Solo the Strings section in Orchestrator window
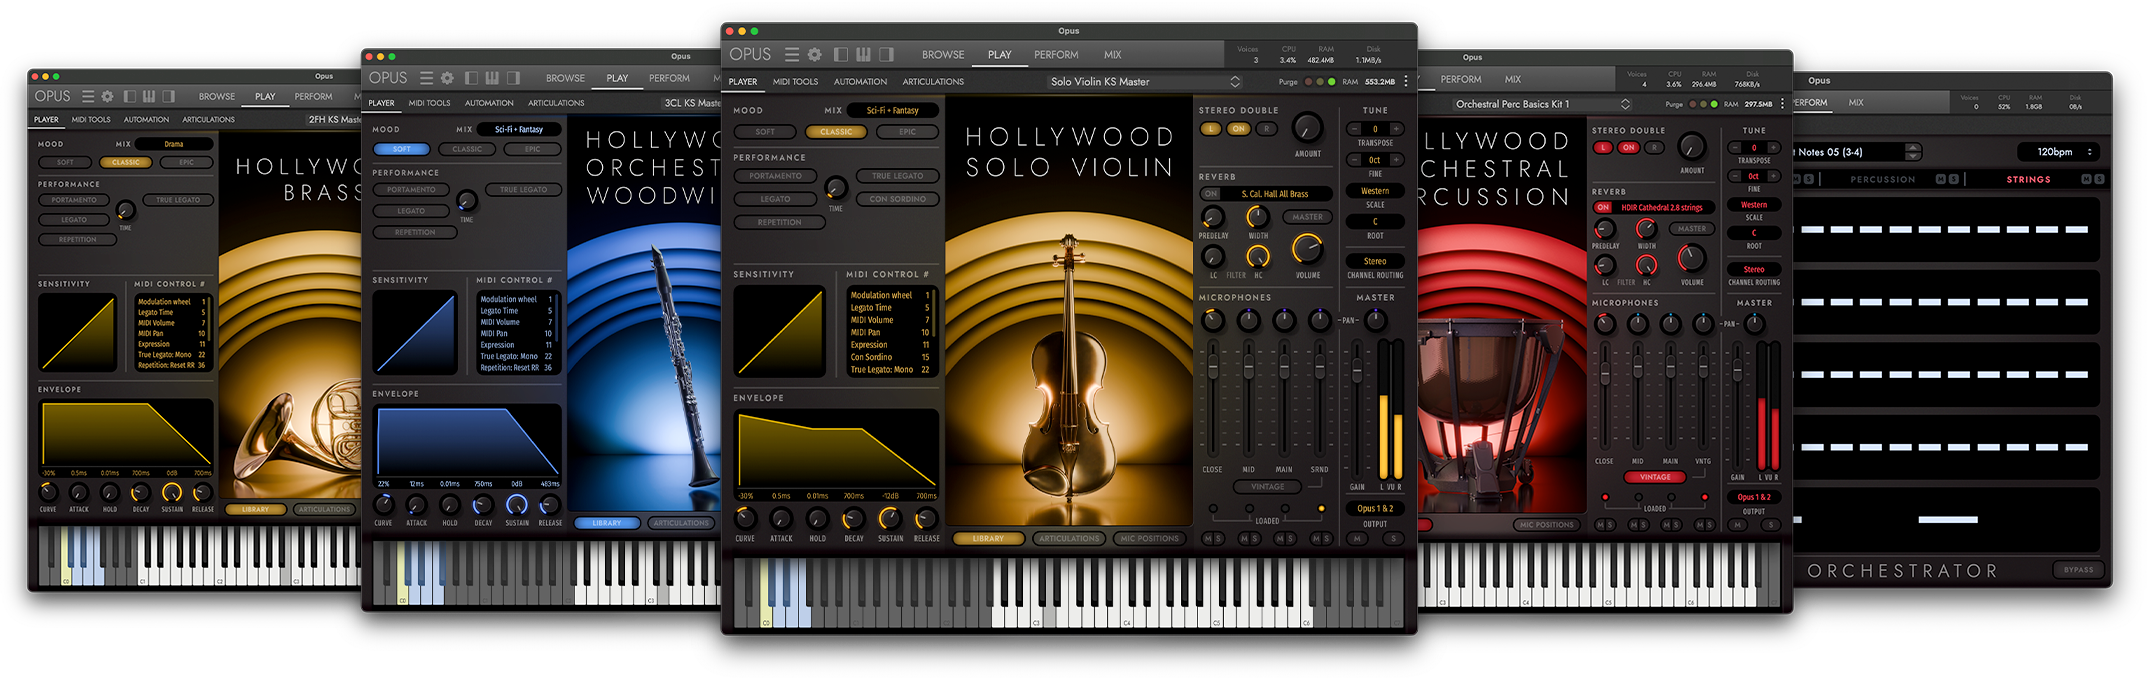The height and width of the screenshot is (678, 2147). (2100, 179)
